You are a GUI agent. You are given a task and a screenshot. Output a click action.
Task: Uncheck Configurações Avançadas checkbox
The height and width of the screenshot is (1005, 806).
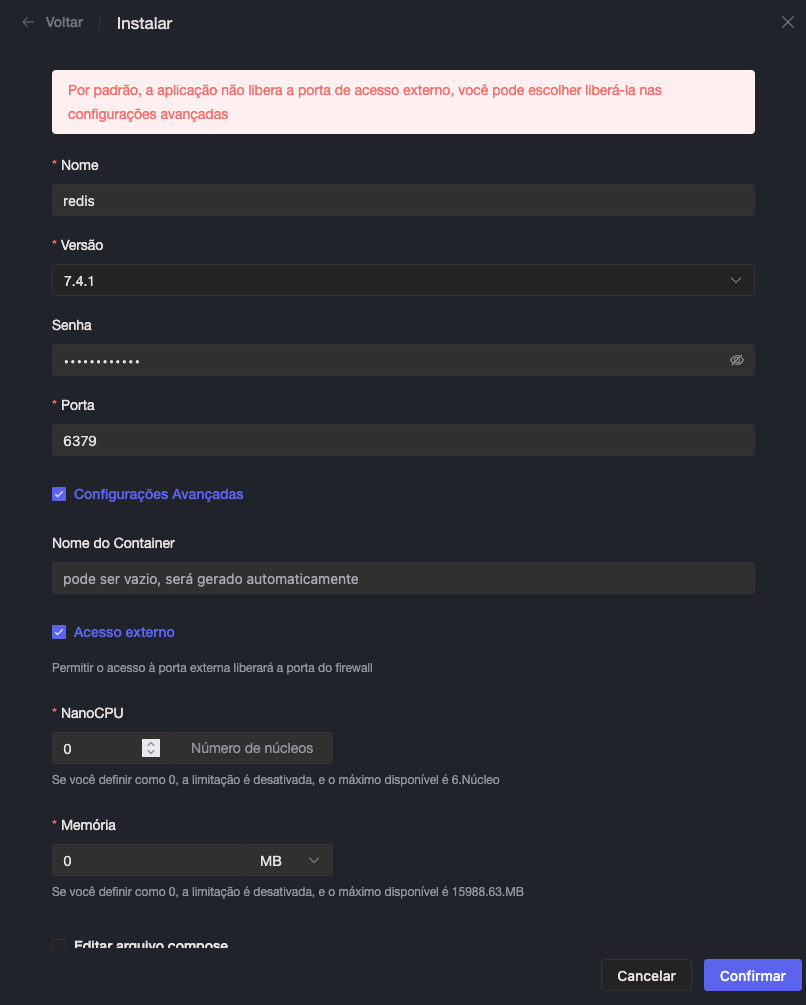(x=59, y=494)
